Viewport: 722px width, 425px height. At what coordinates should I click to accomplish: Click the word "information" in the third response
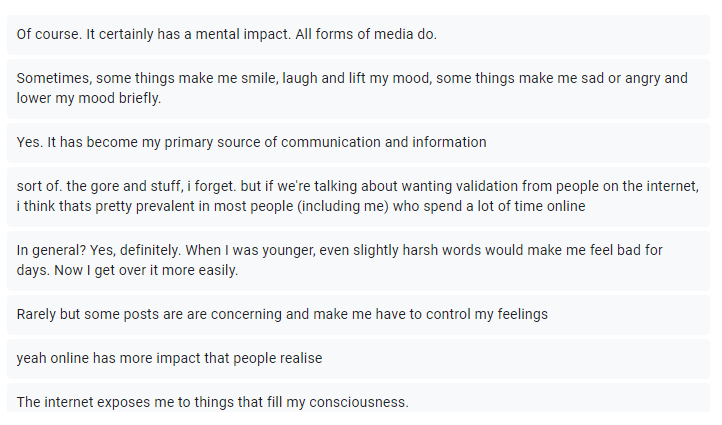[449, 142]
